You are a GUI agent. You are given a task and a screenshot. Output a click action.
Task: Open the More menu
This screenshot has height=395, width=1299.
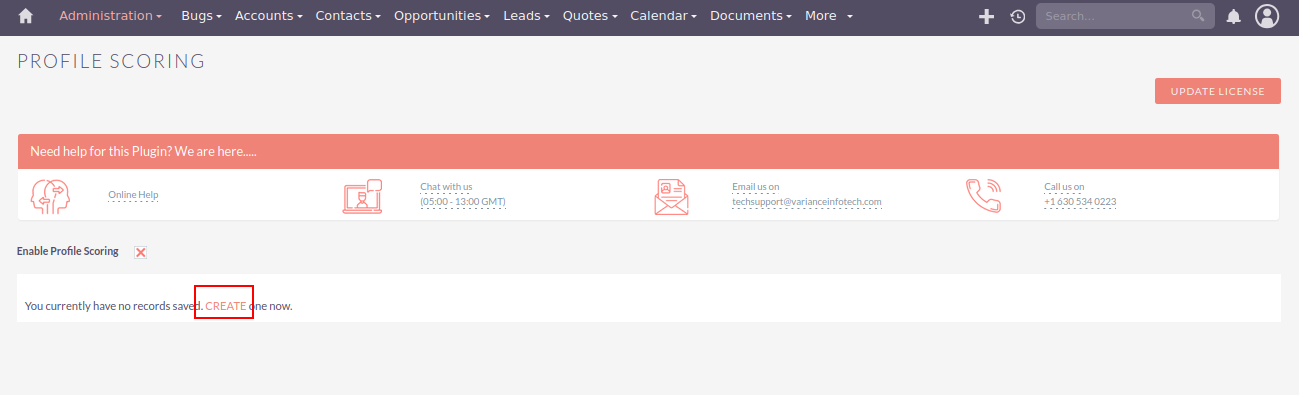tap(829, 16)
